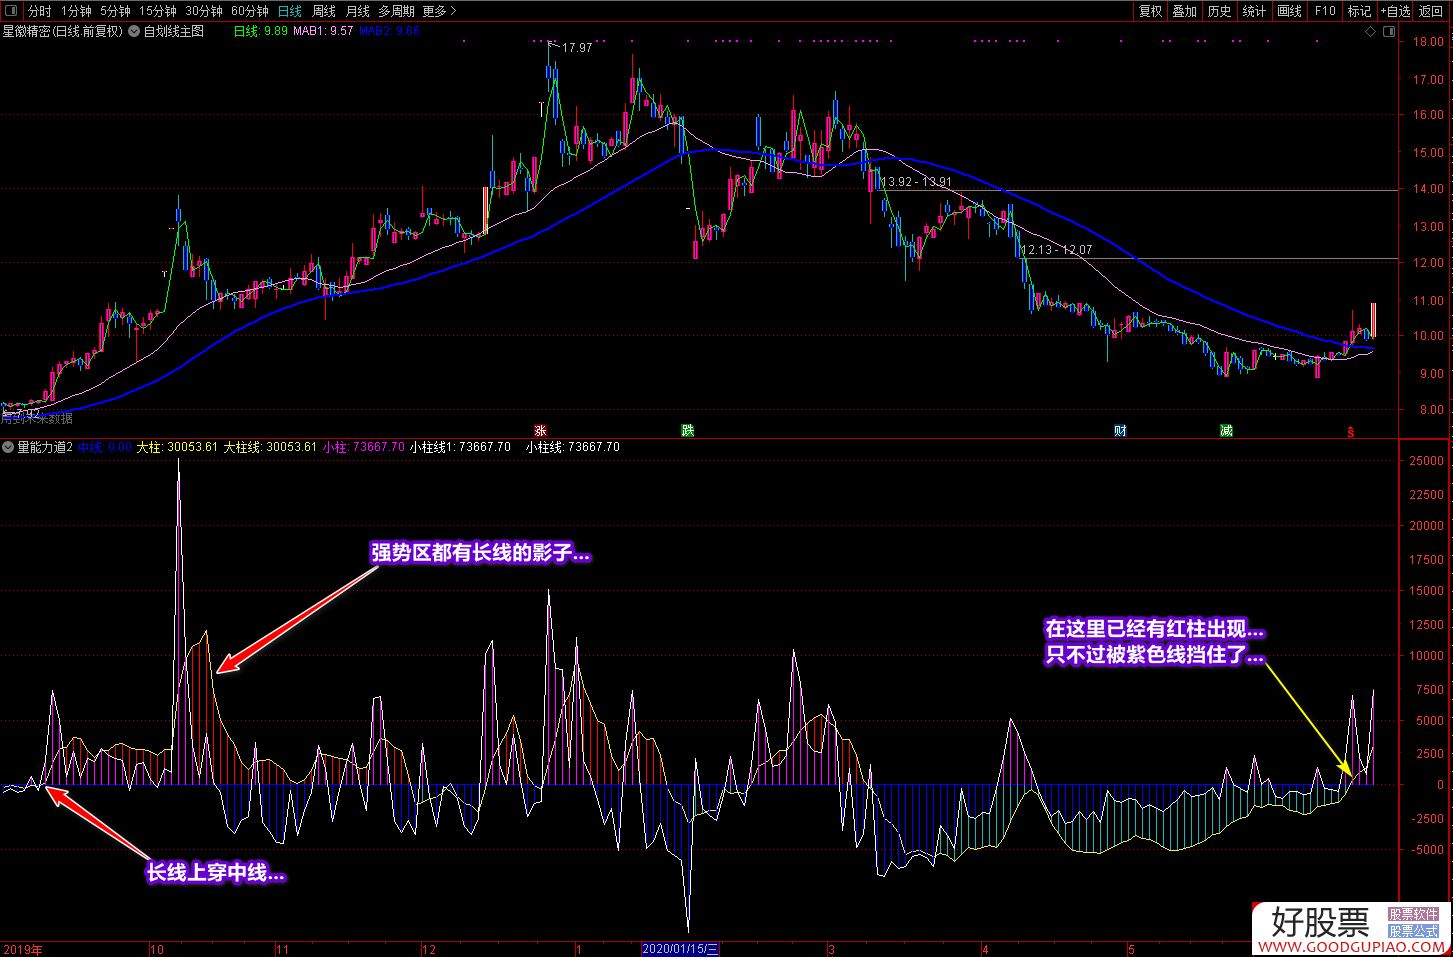1453x957 pixels.
Task: Click the 叠加 overlay button
Action: coord(1185,11)
